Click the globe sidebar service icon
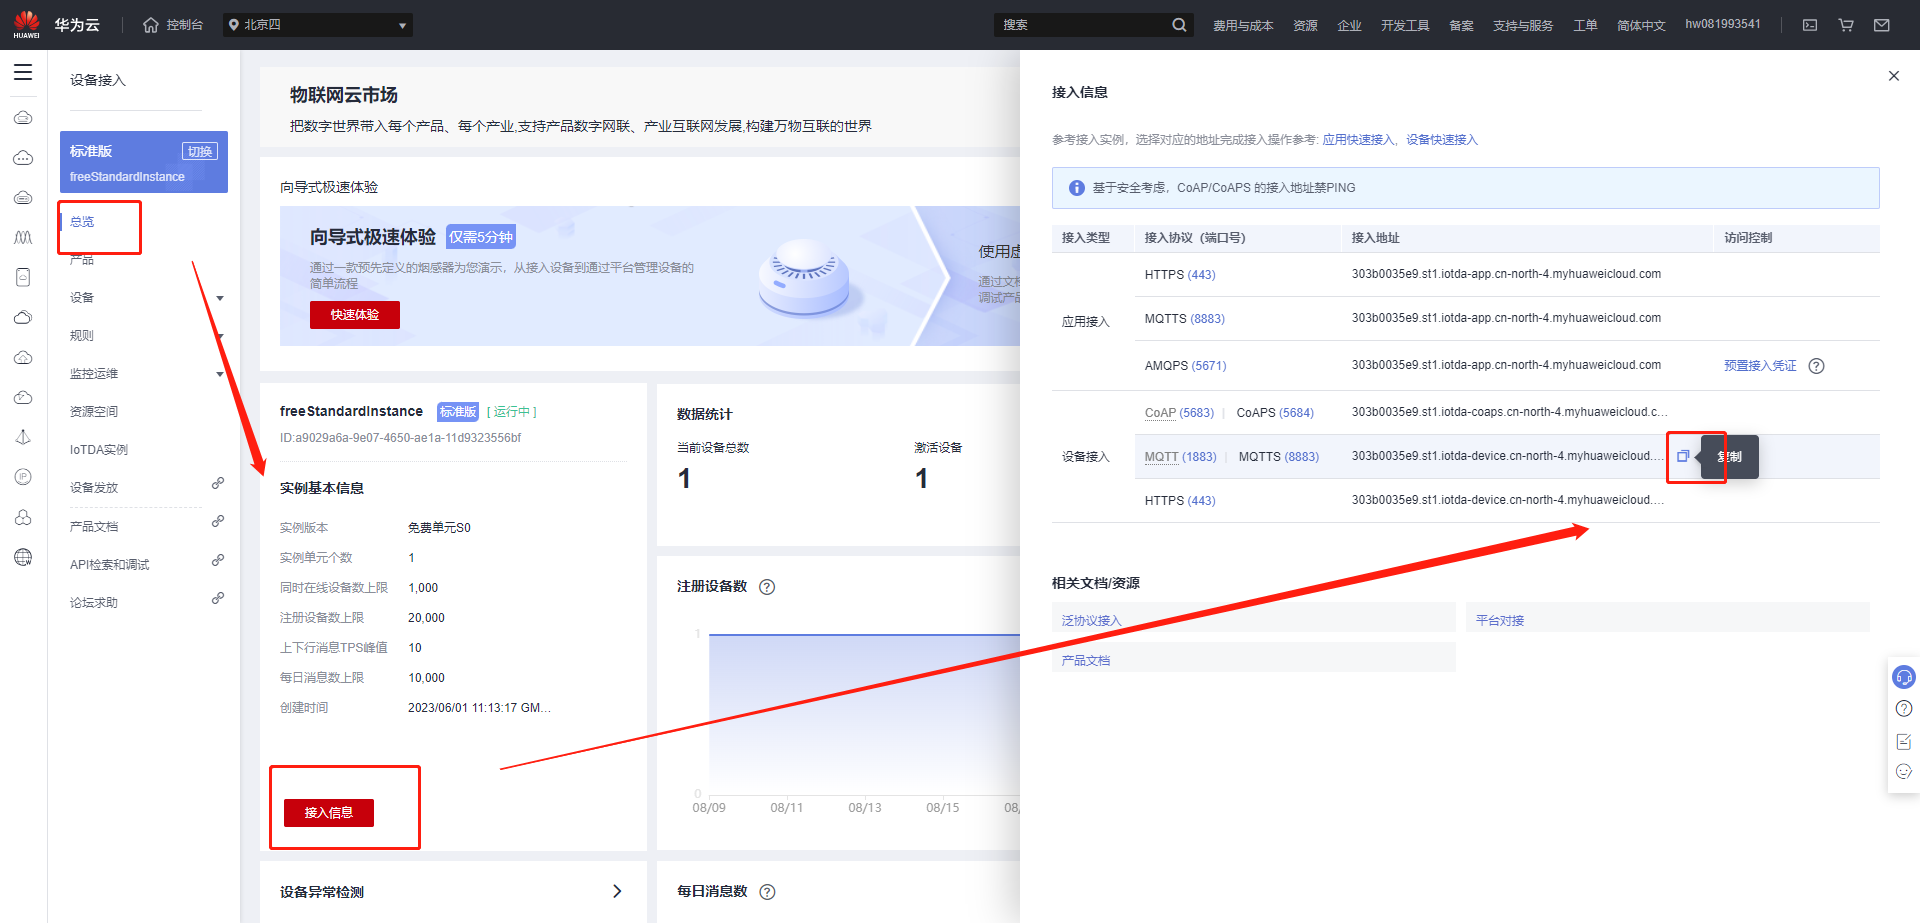The width and height of the screenshot is (1920, 923). (x=23, y=557)
